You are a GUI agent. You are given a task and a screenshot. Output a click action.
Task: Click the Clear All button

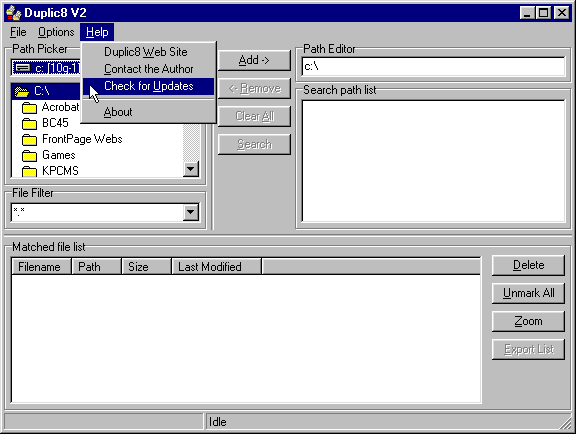[x=254, y=116]
